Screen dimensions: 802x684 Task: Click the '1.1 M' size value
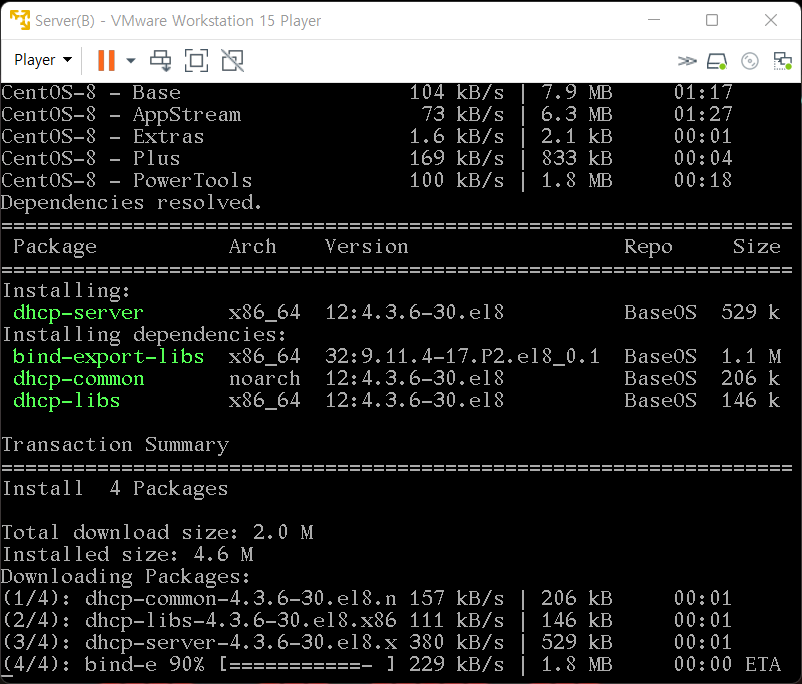click(750, 357)
